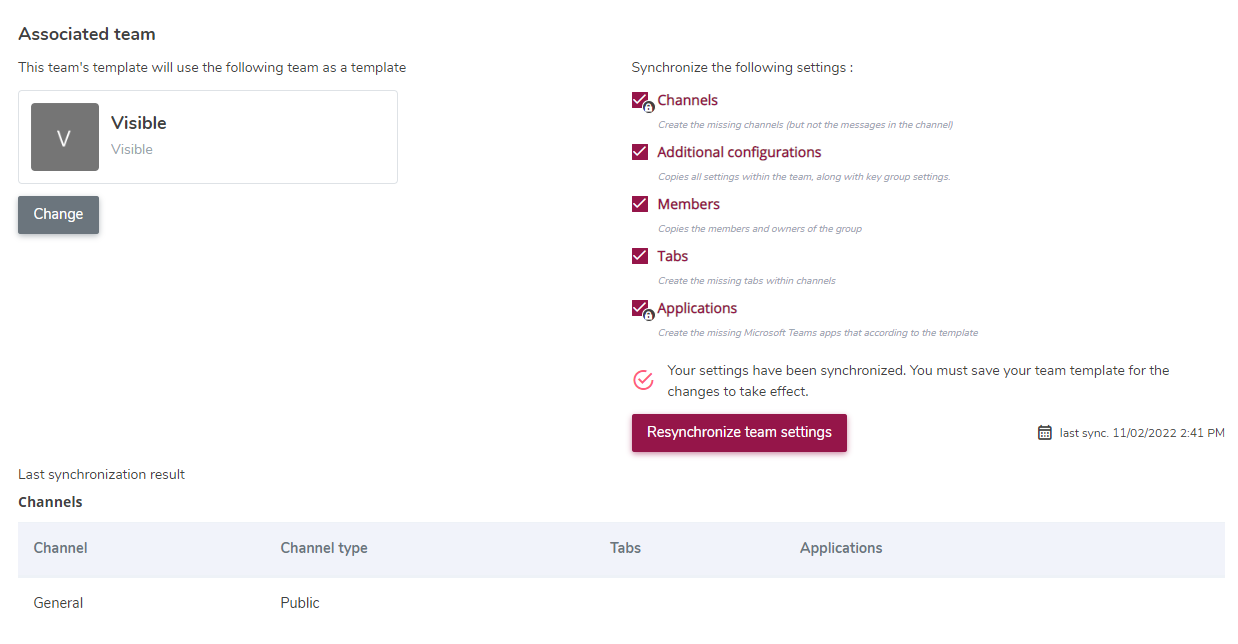Click the calendar icon beside last sync
Screen dimensions: 1238x644
1044,433
